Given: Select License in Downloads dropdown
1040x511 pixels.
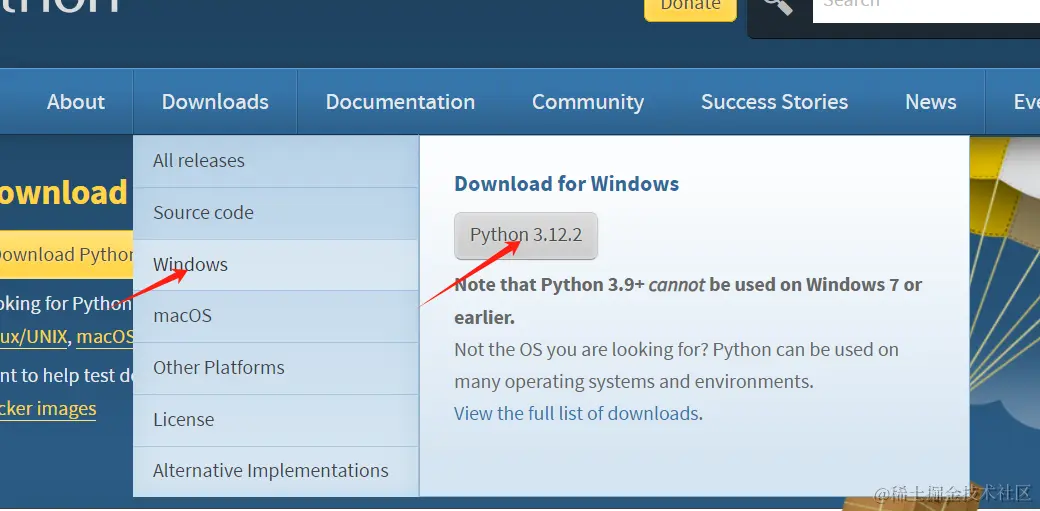Looking at the screenshot, I should [275, 419].
